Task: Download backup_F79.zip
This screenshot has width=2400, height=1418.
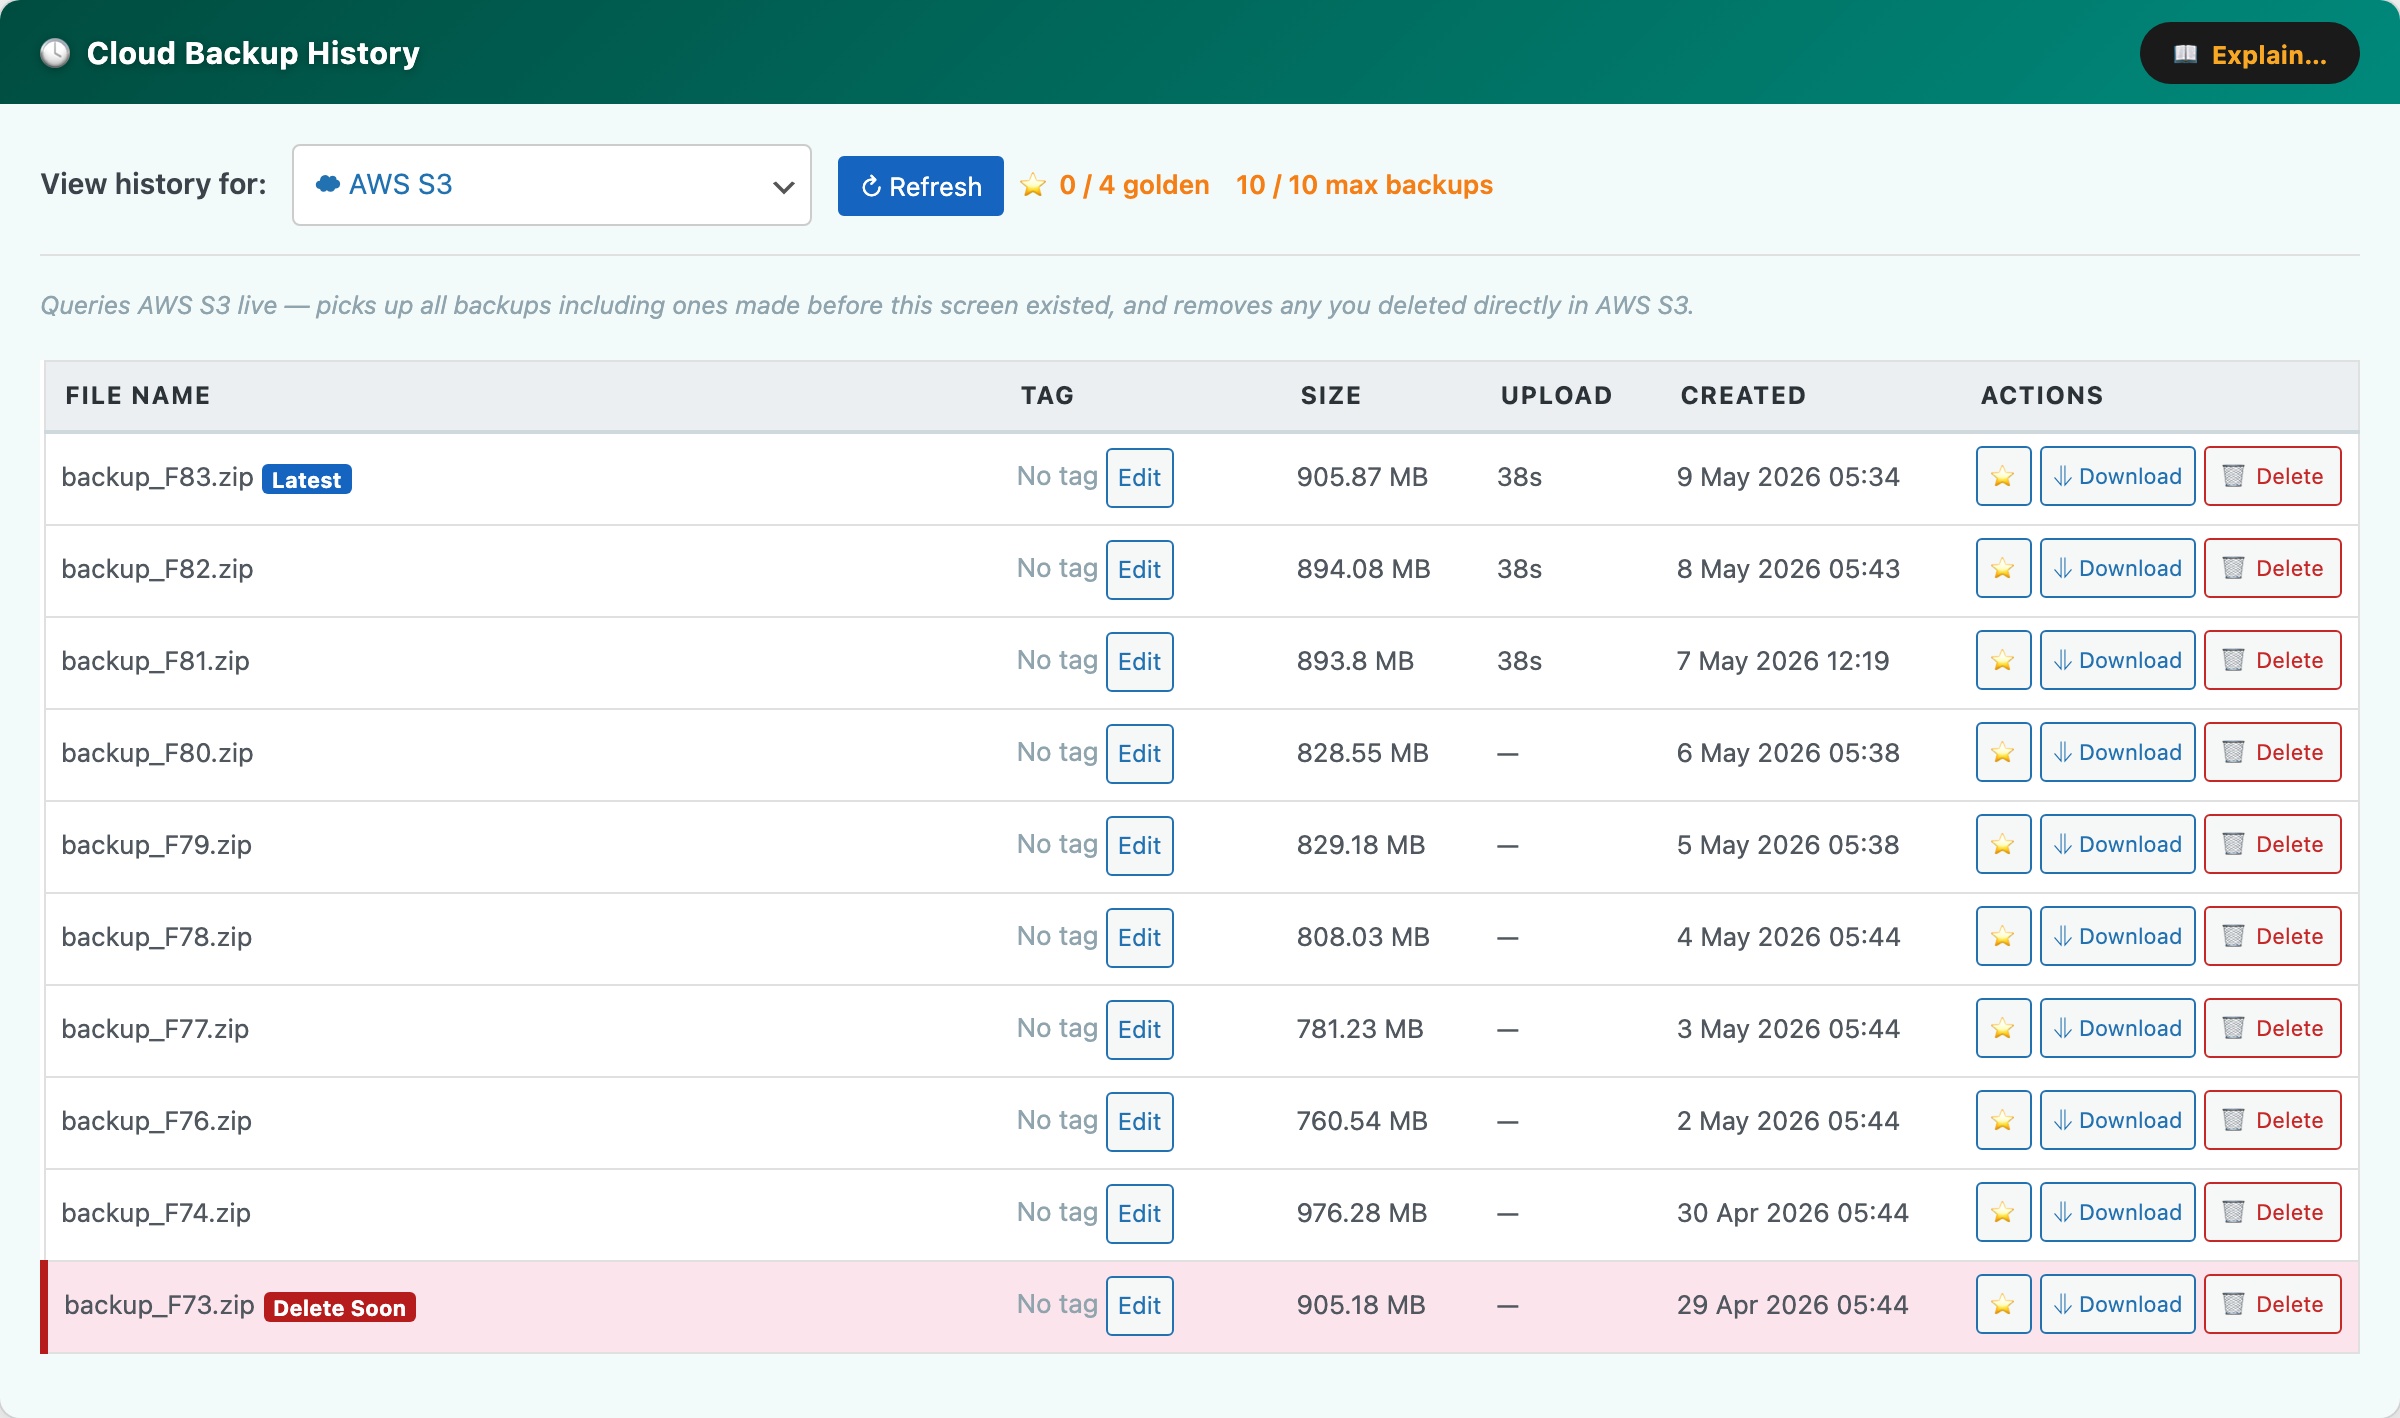Action: [2117, 845]
